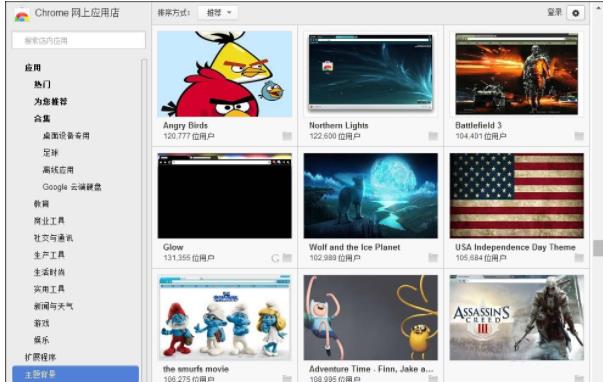Select the 游戏 games category

(x=42, y=323)
